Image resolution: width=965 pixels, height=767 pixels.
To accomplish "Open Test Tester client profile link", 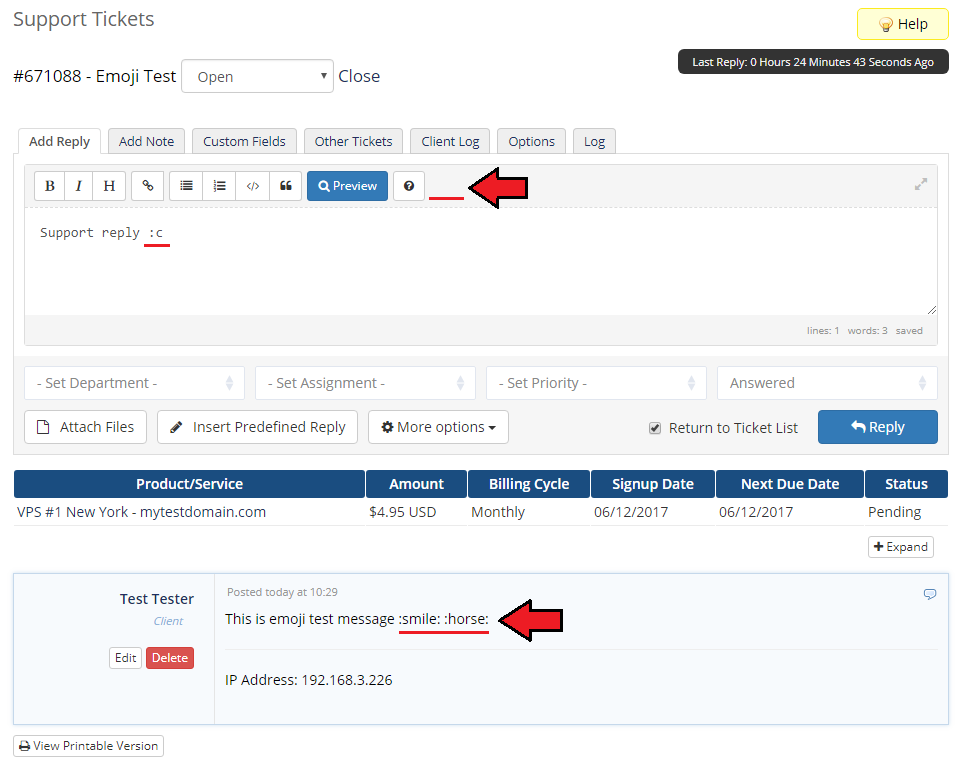I will point(156,599).
